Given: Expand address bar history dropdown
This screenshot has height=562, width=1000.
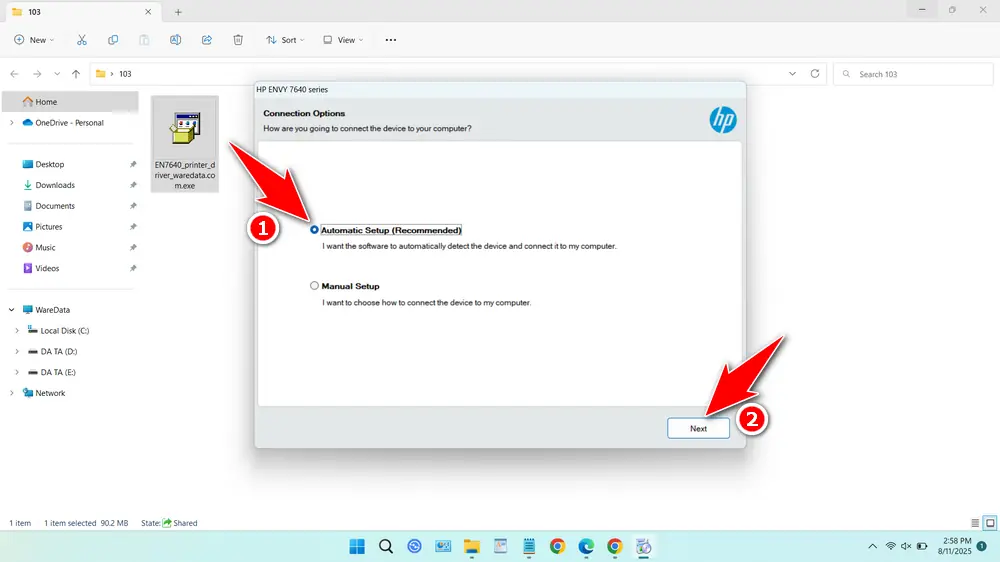Looking at the screenshot, I should pos(792,74).
